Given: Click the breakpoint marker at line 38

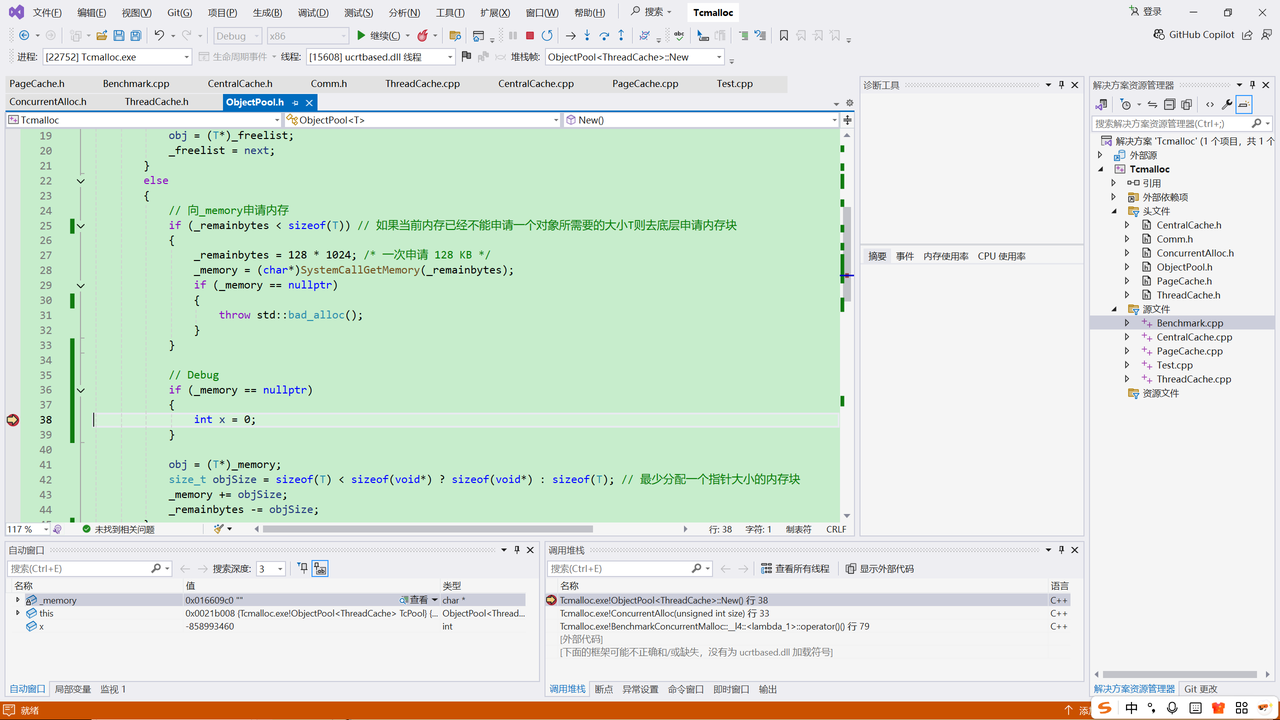Looking at the screenshot, I should 12,420.
